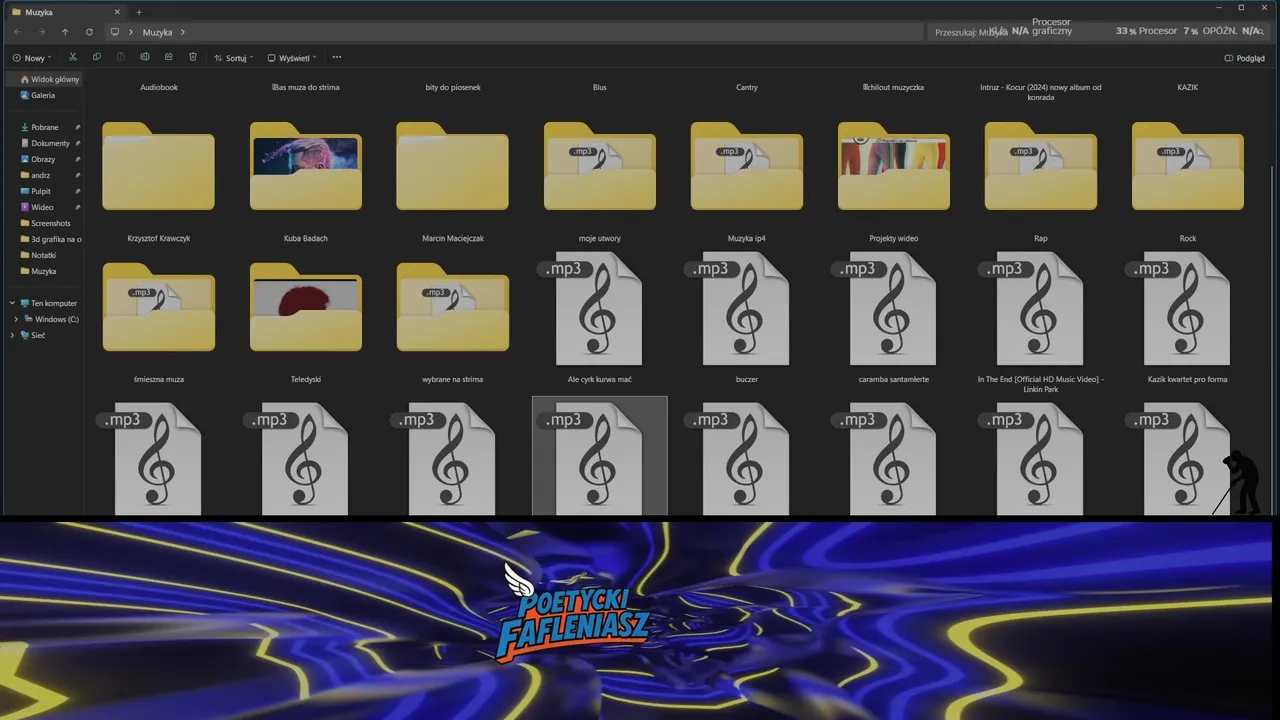
Task: Open a new Explorer tab with plus
Action: (x=139, y=12)
